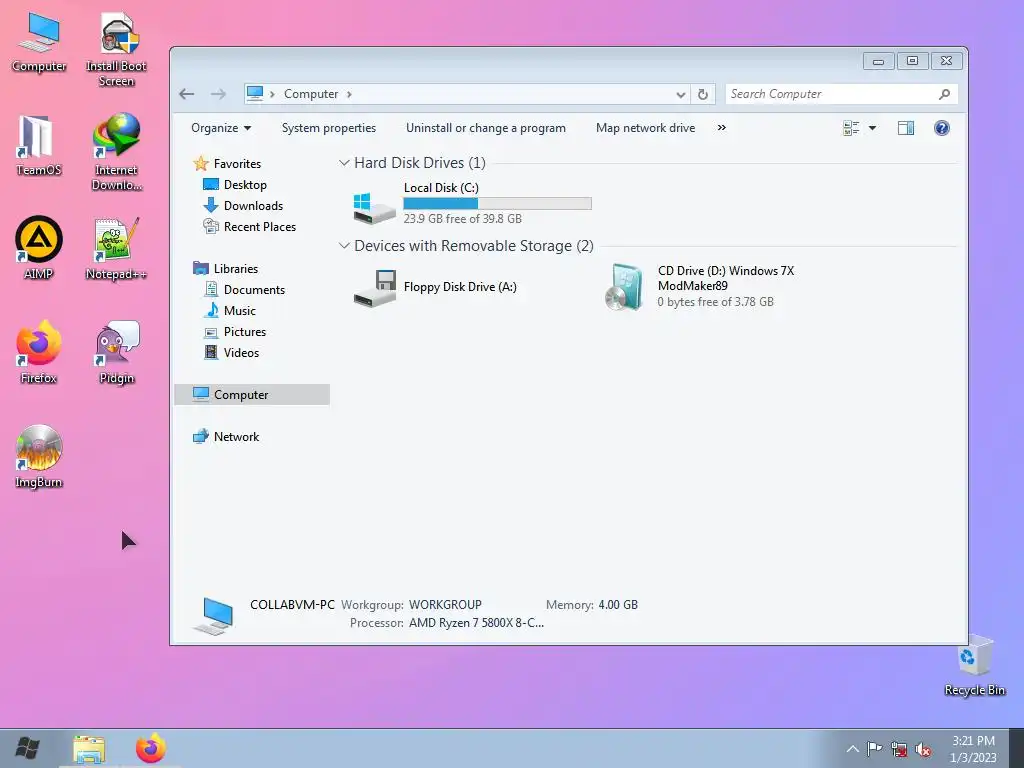Click "0 bytes free of 3.78 GB" text
The height and width of the screenshot is (768, 1024).
coord(716,302)
